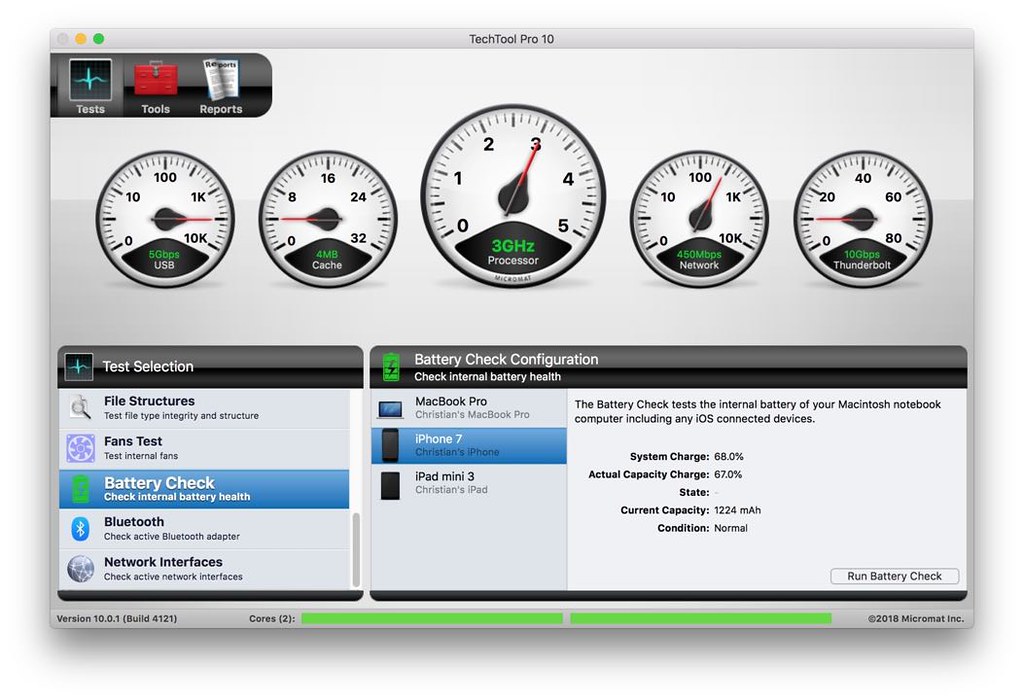Screen dimensions: 1024x700
Task: Select MacBook Pro in device list
Action: click(x=468, y=407)
